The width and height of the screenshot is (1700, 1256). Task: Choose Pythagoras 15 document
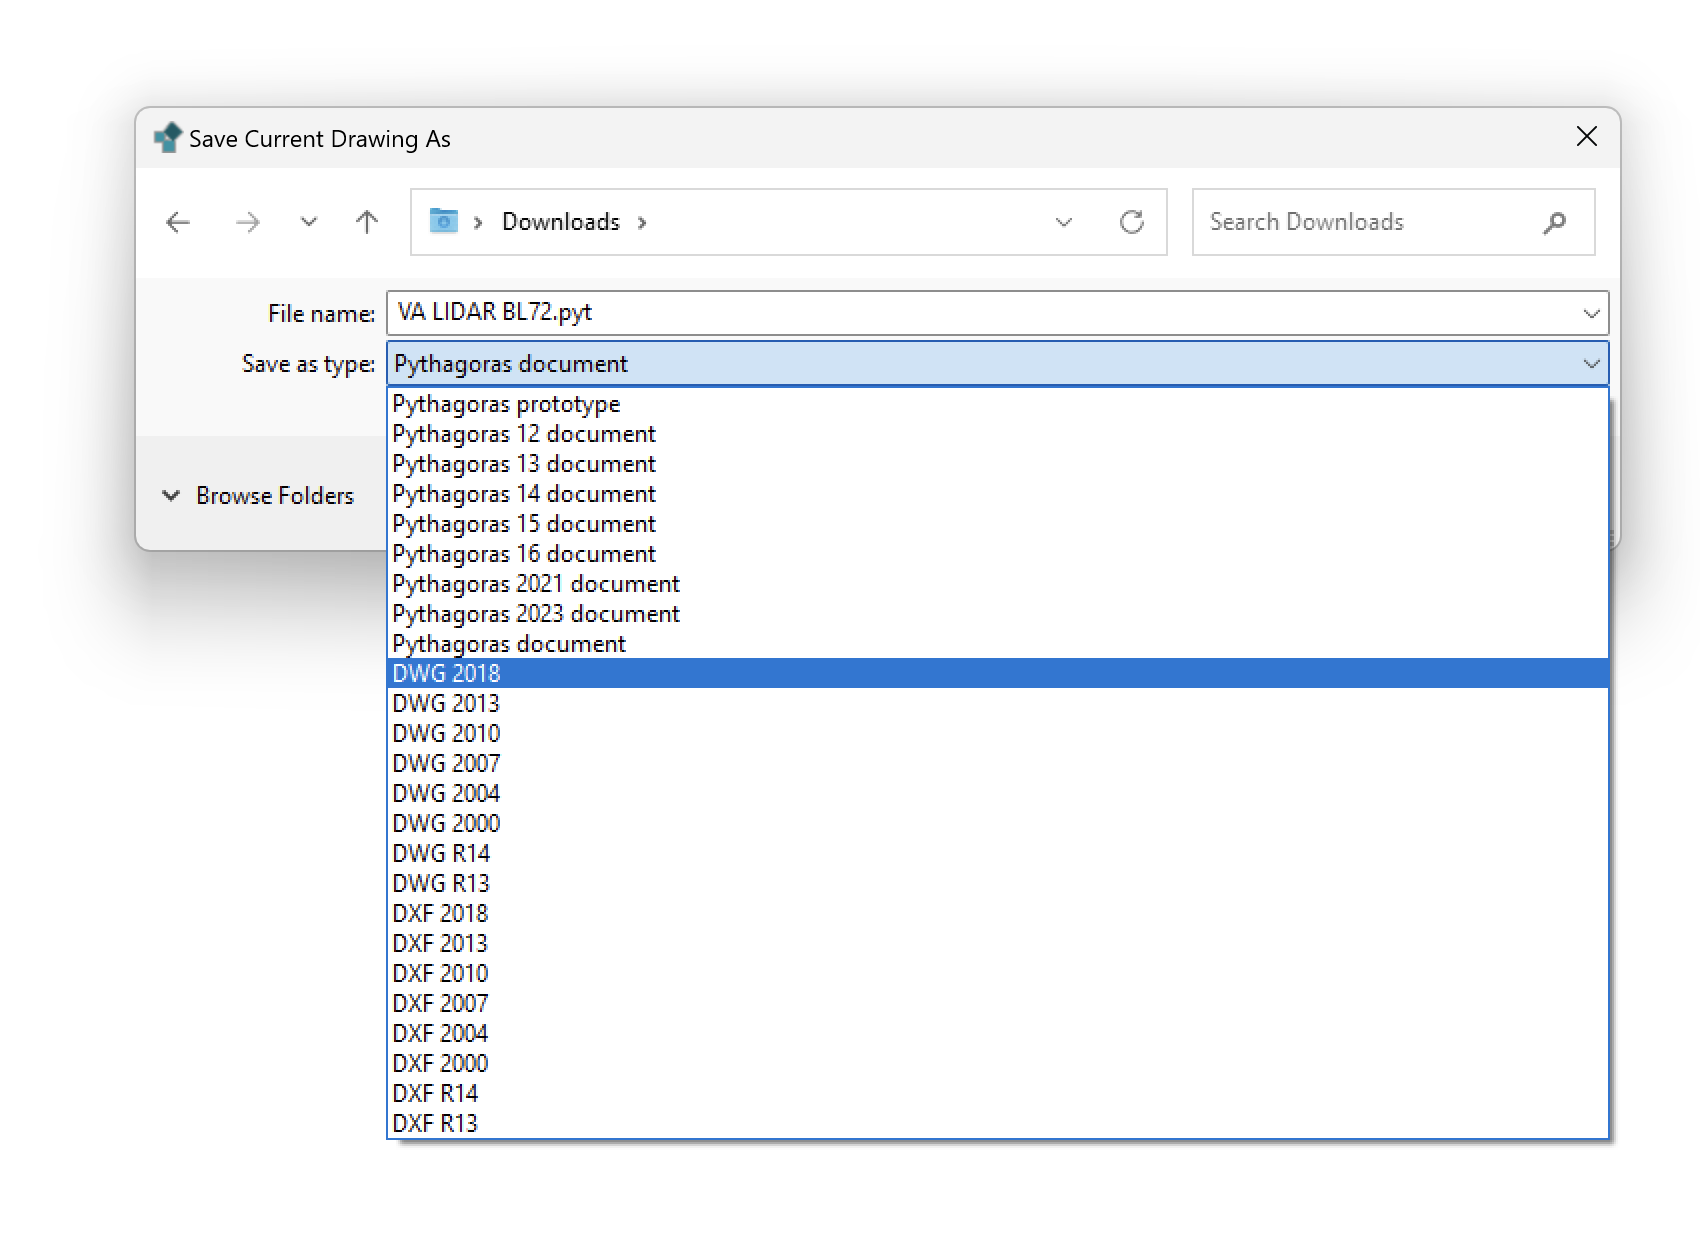(998, 524)
